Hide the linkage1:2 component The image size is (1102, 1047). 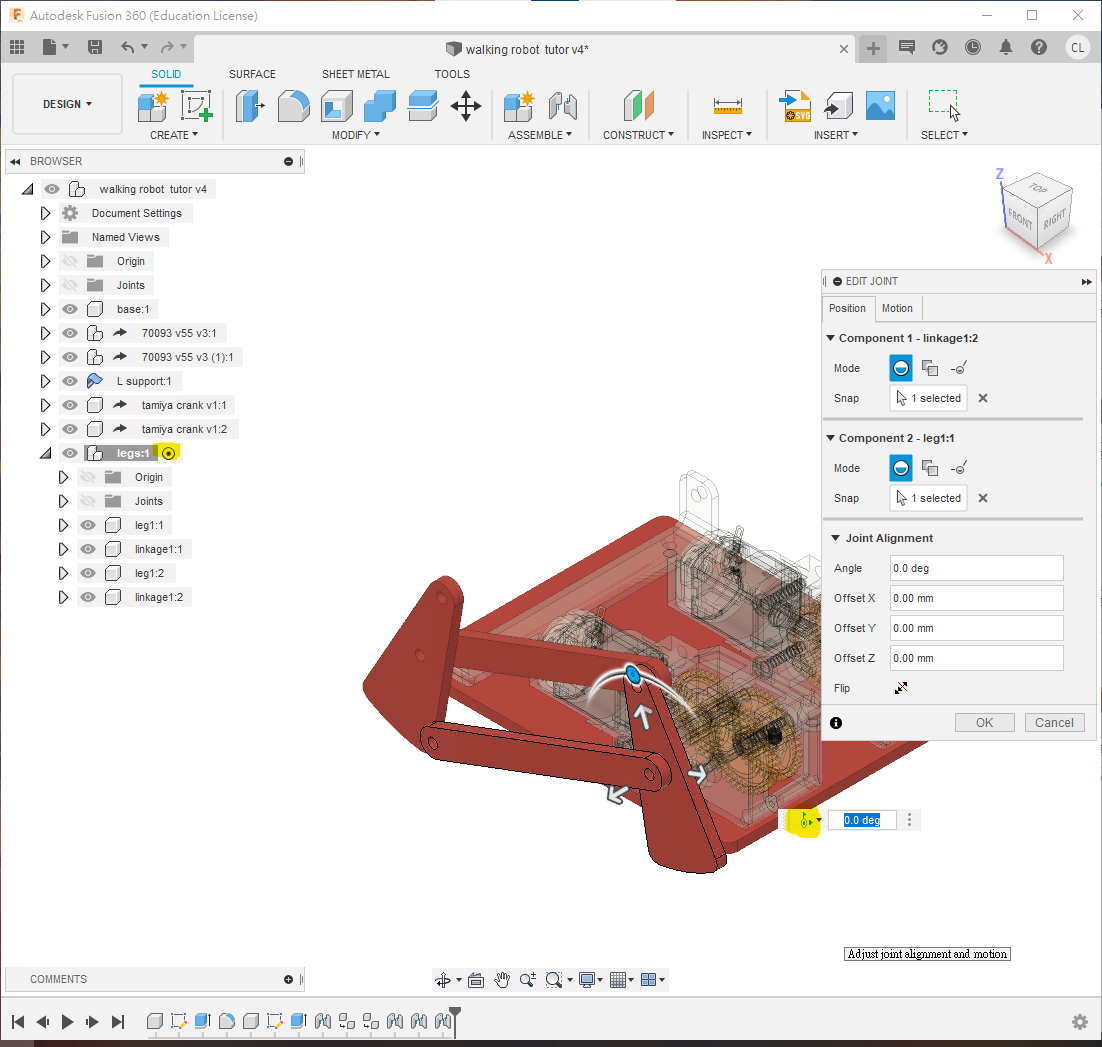[88, 597]
